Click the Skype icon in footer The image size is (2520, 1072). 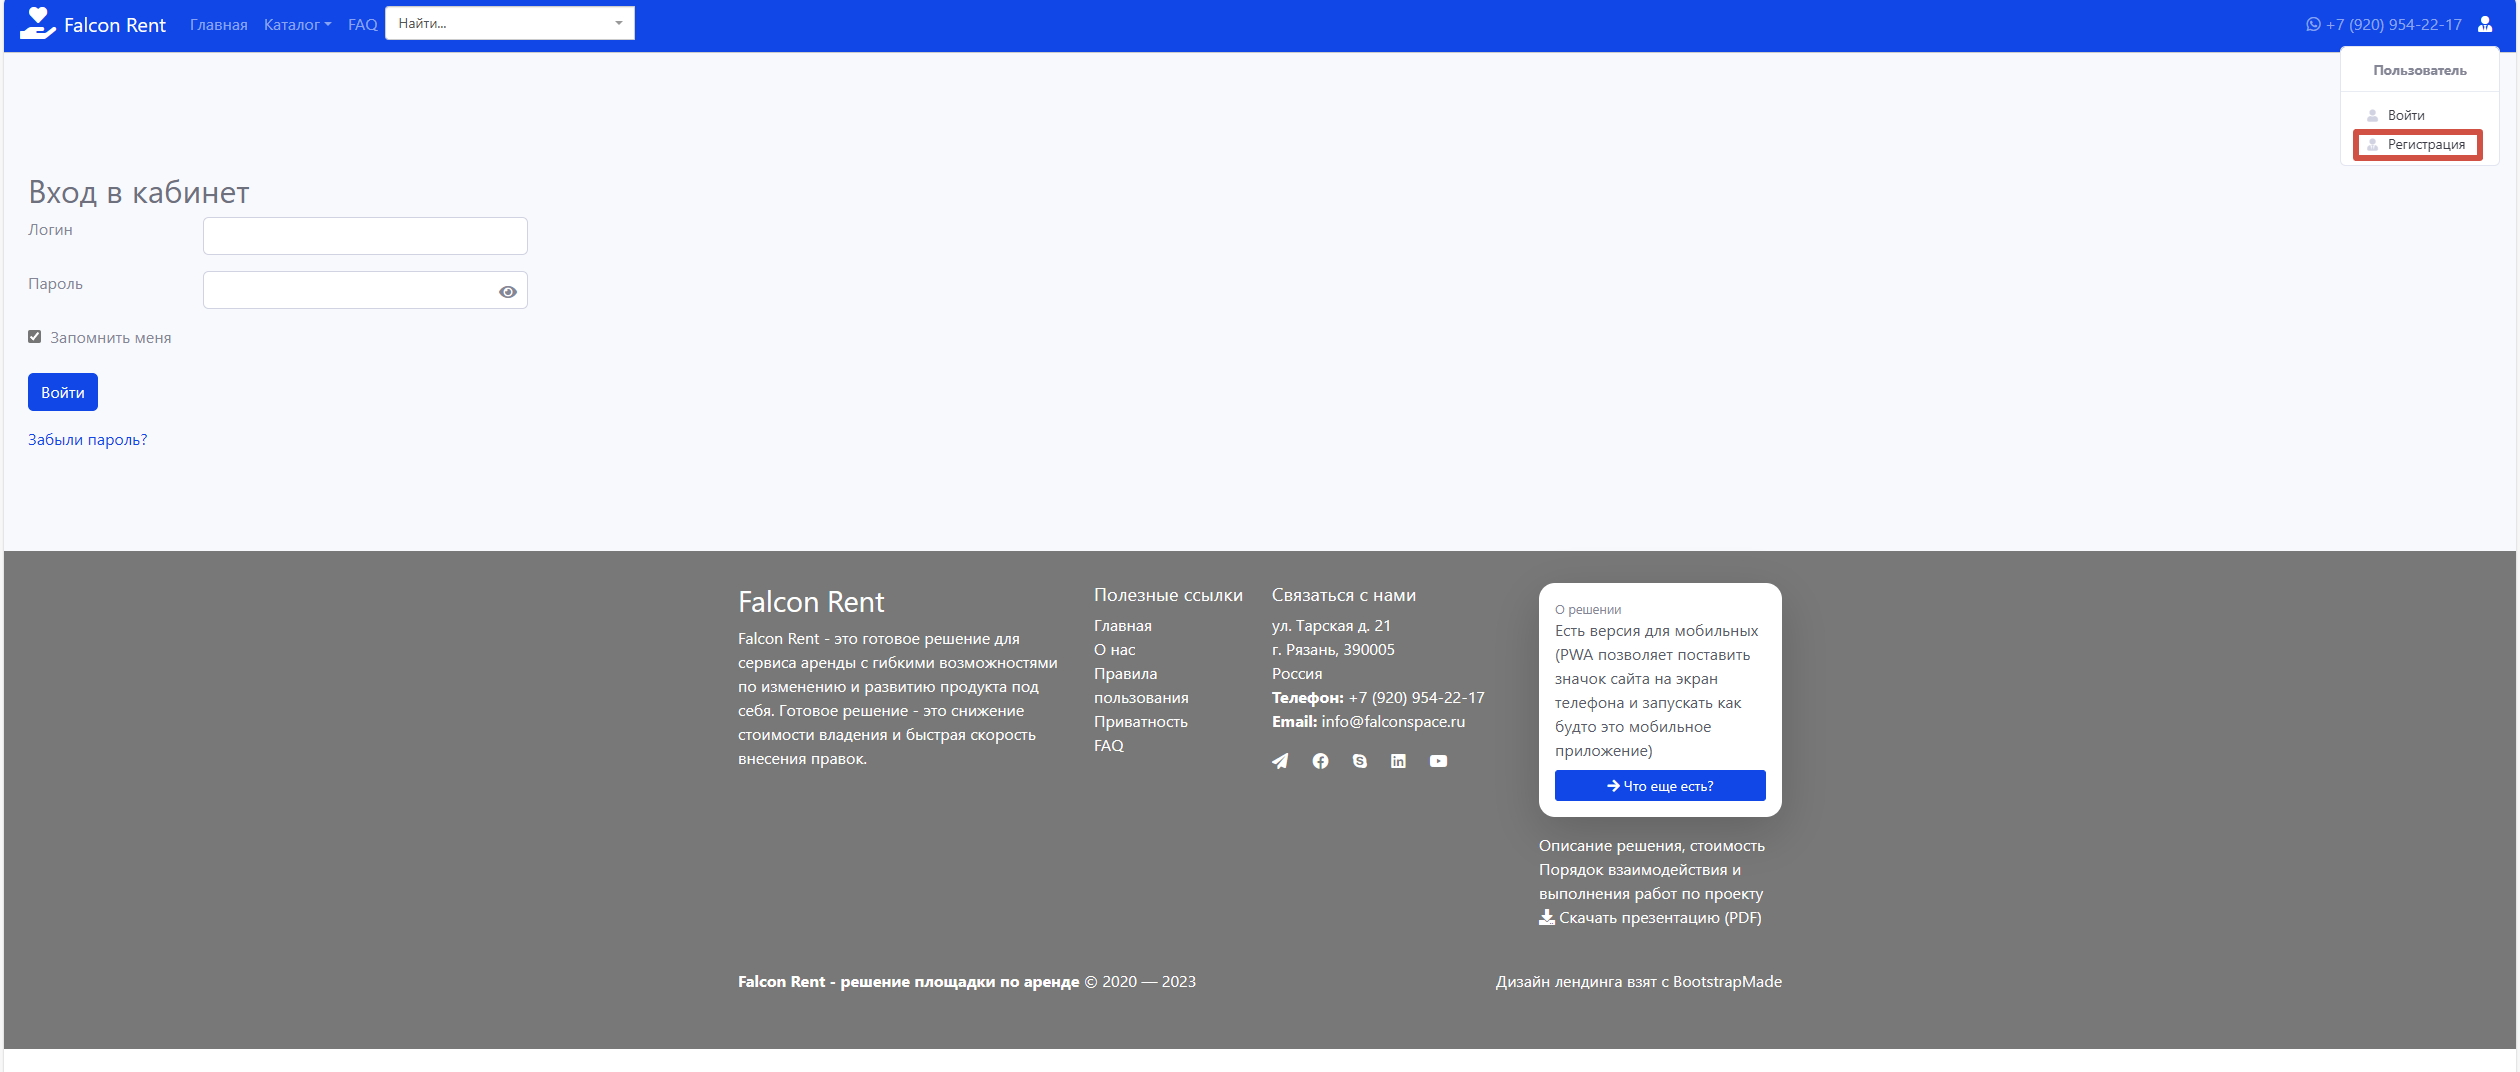pos(1359,761)
